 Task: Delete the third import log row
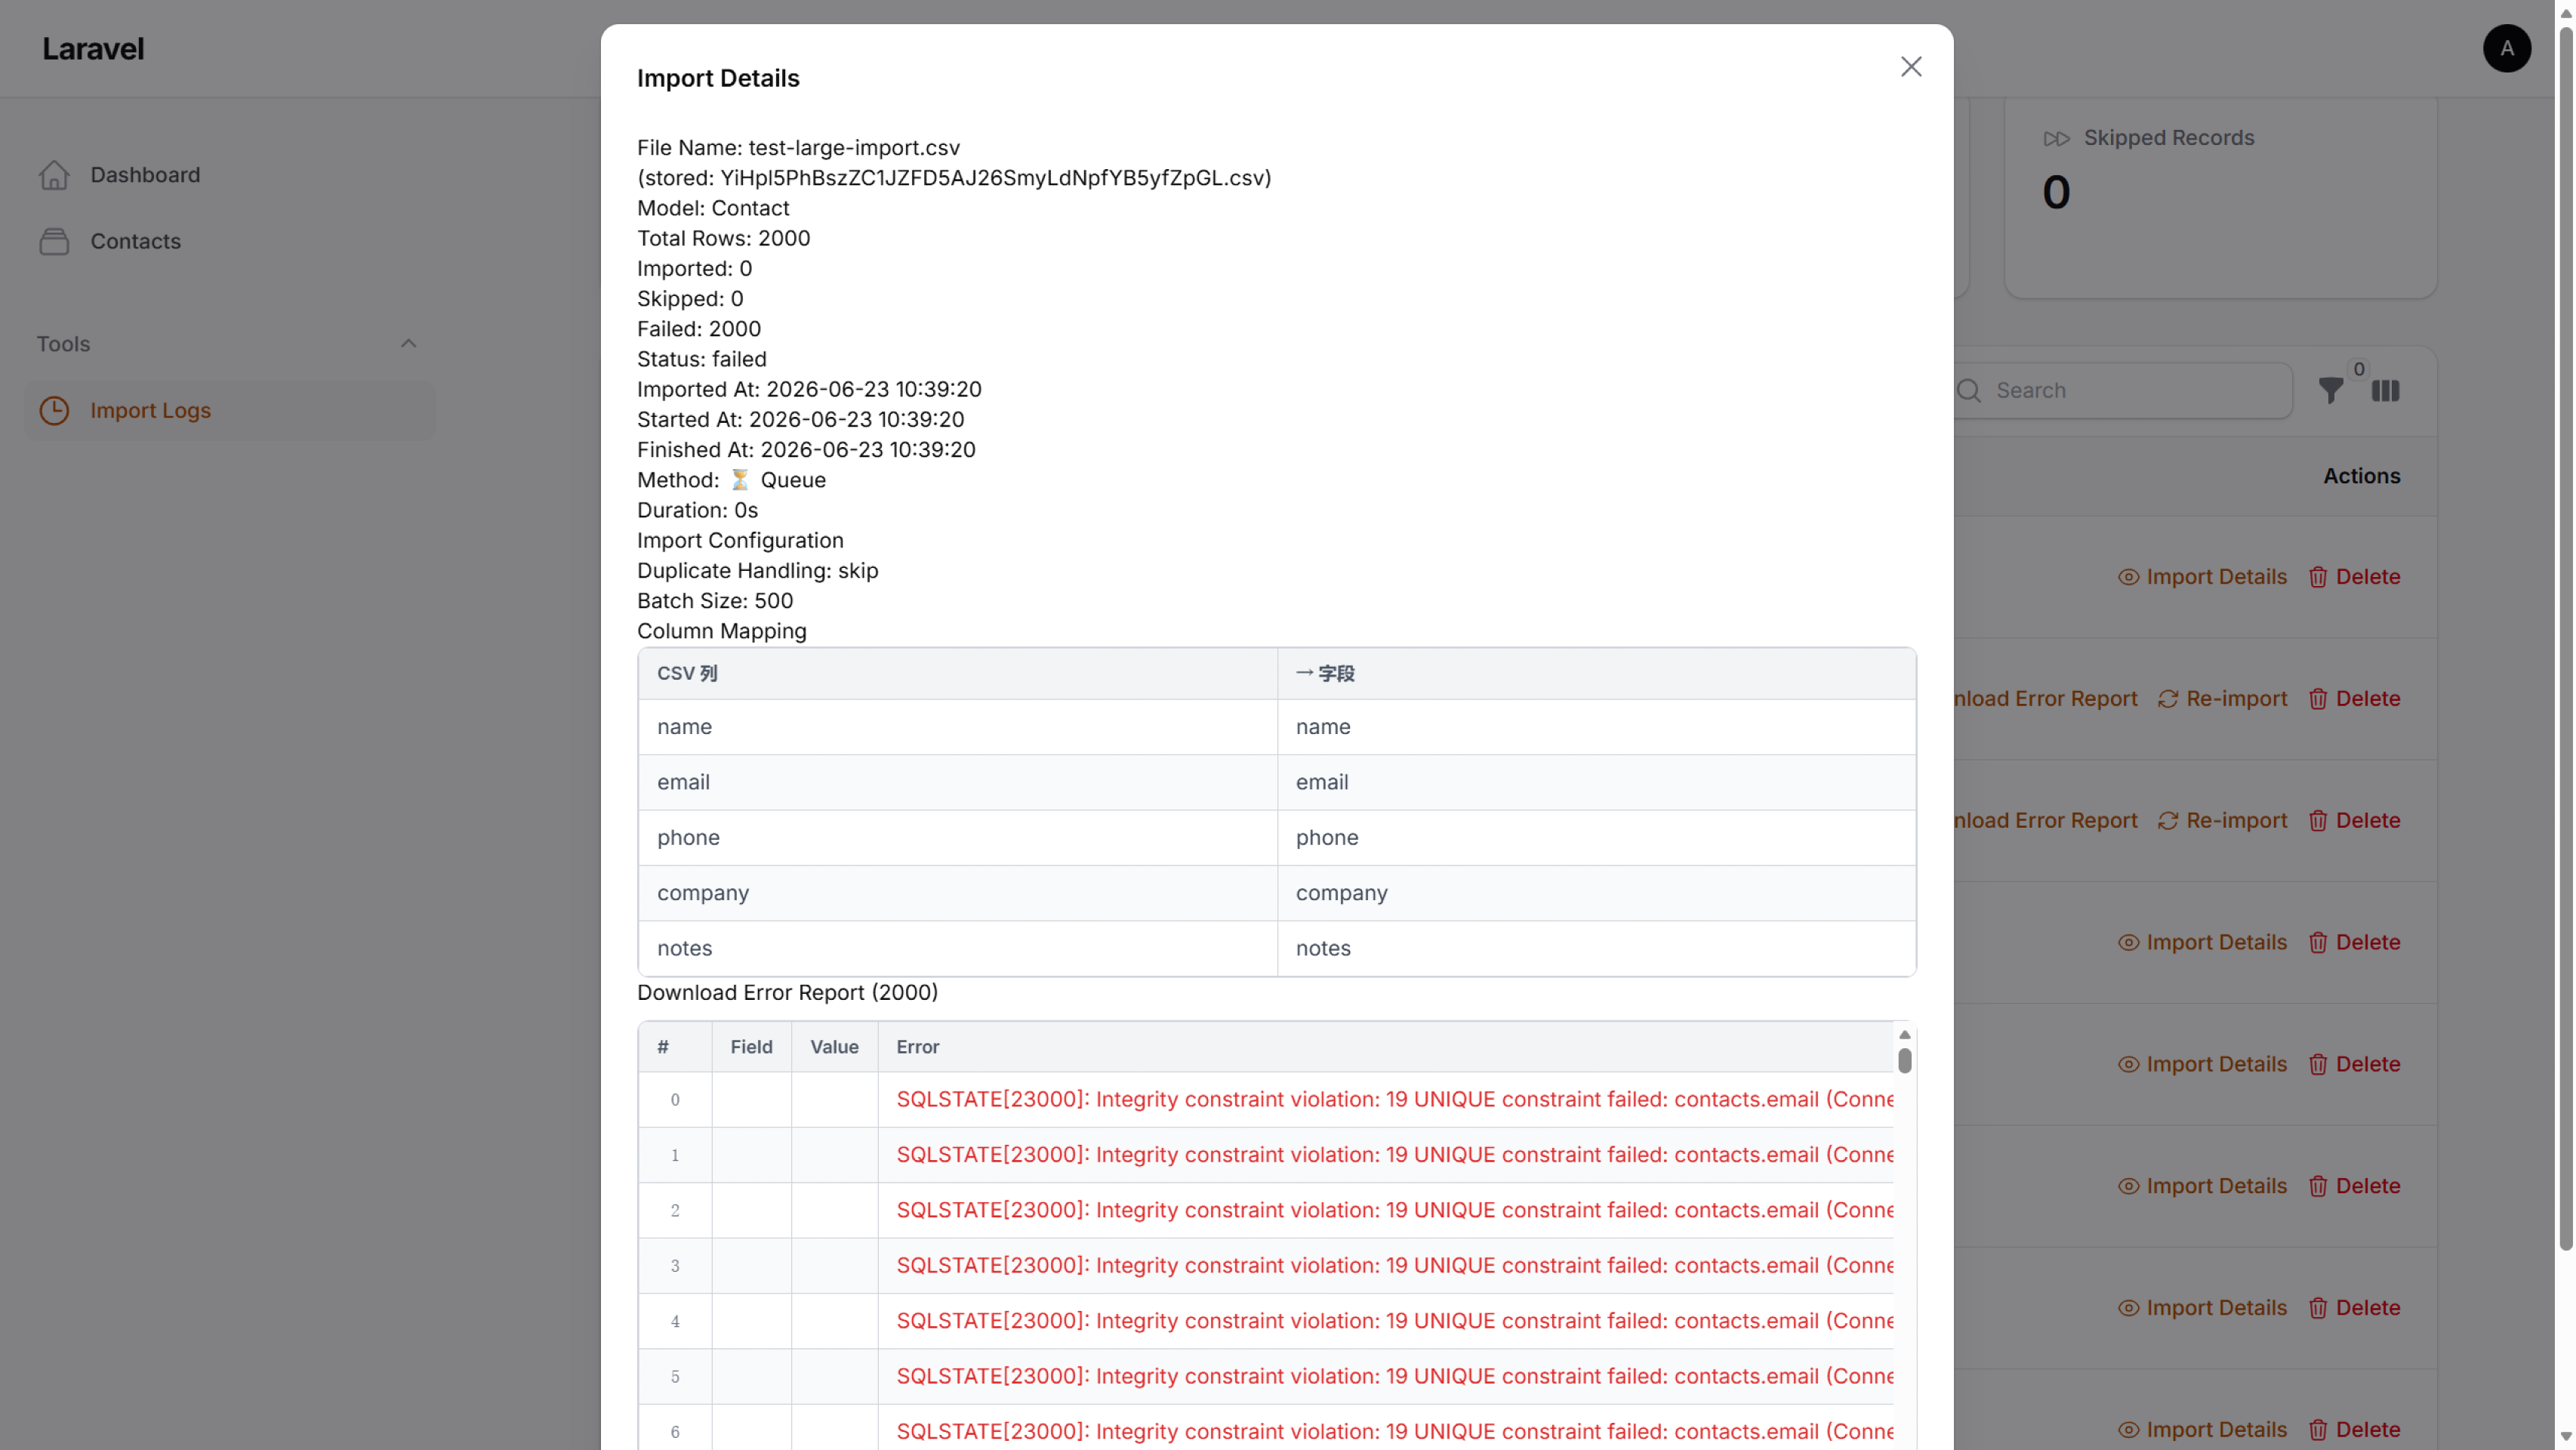2354,821
